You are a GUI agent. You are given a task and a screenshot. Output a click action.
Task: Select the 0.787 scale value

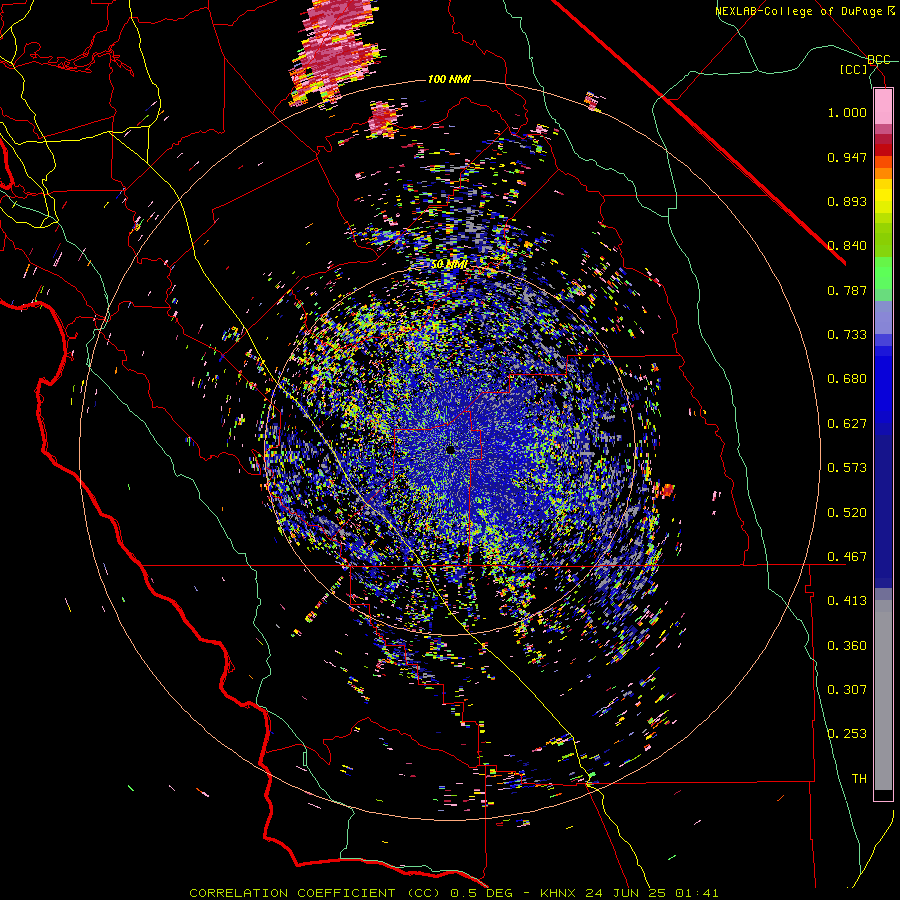[847, 290]
